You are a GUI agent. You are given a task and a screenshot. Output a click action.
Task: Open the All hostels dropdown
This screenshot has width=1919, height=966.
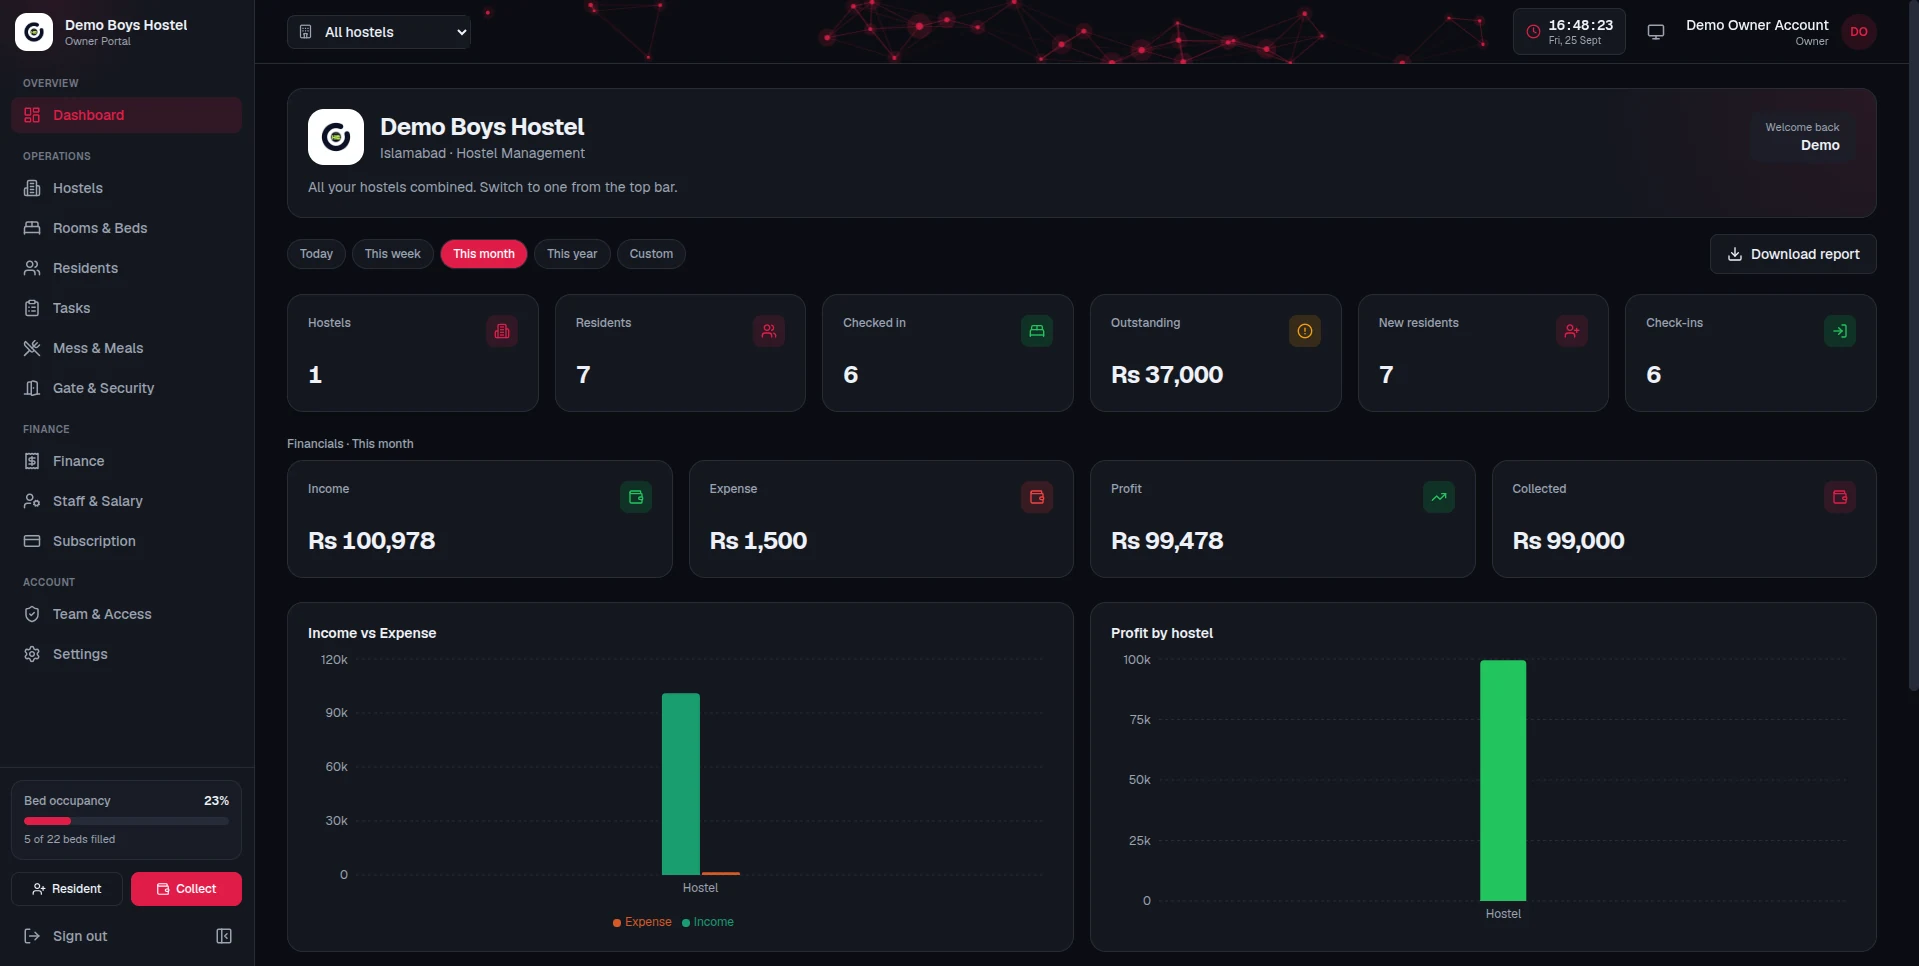click(x=379, y=32)
